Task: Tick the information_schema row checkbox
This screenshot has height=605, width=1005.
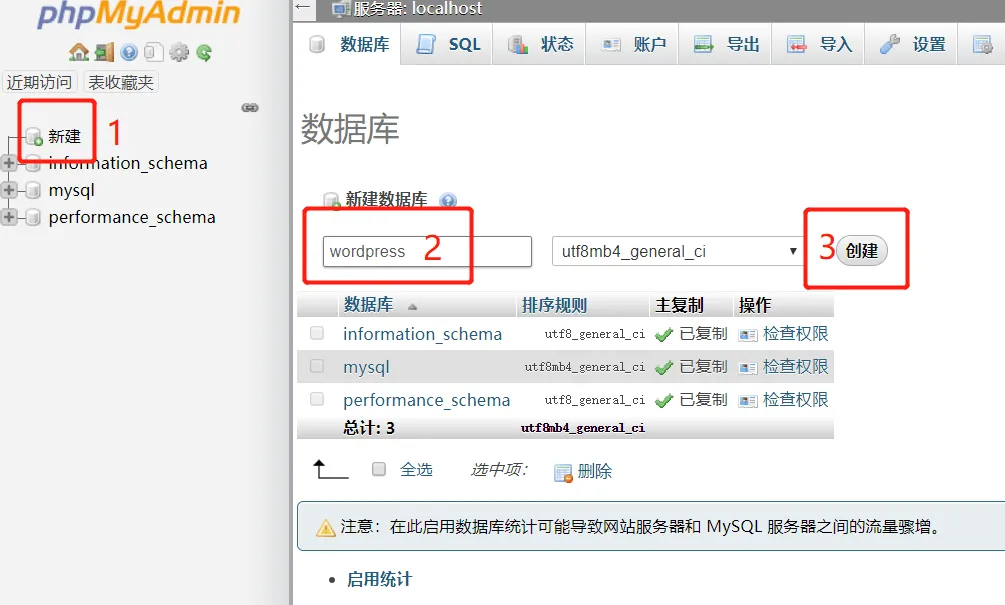Action: (x=316, y=334)
